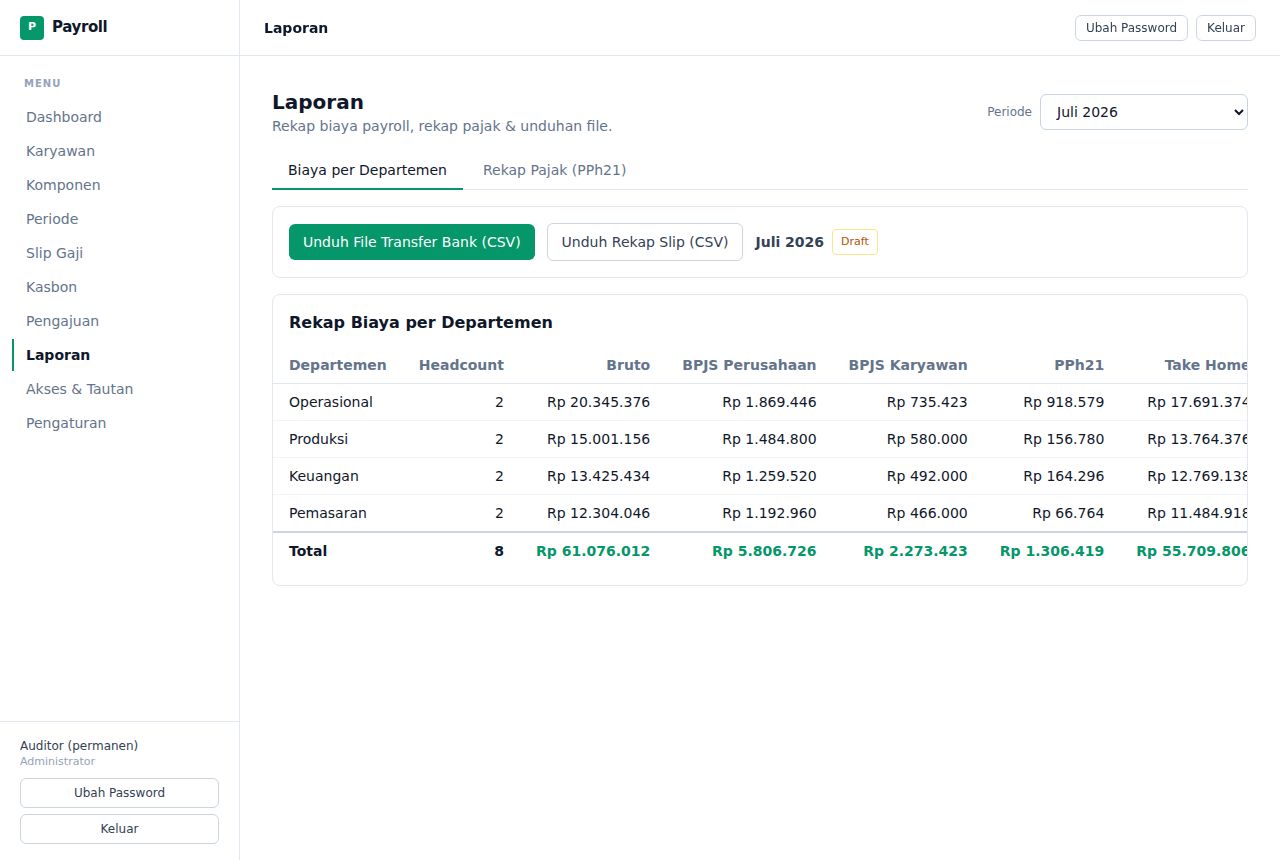Click the Total row label
The height and width of the screenshot is (860, 1280).
[308, 551]
